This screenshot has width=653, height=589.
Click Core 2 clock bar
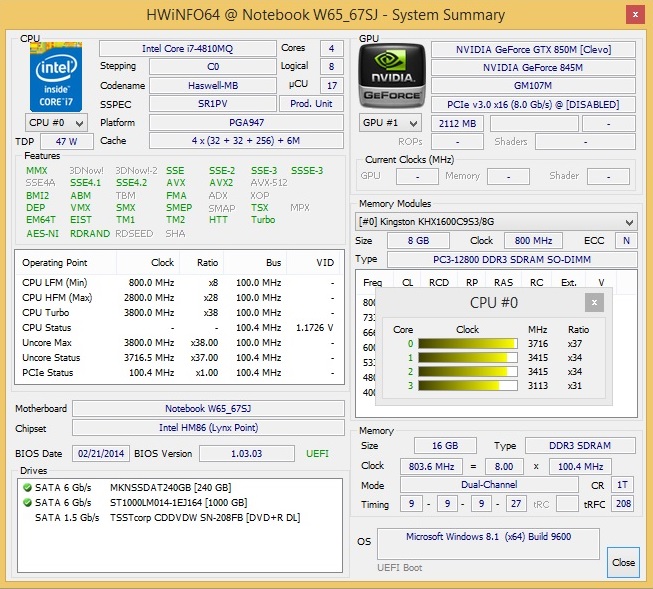[x=468, y=372]
